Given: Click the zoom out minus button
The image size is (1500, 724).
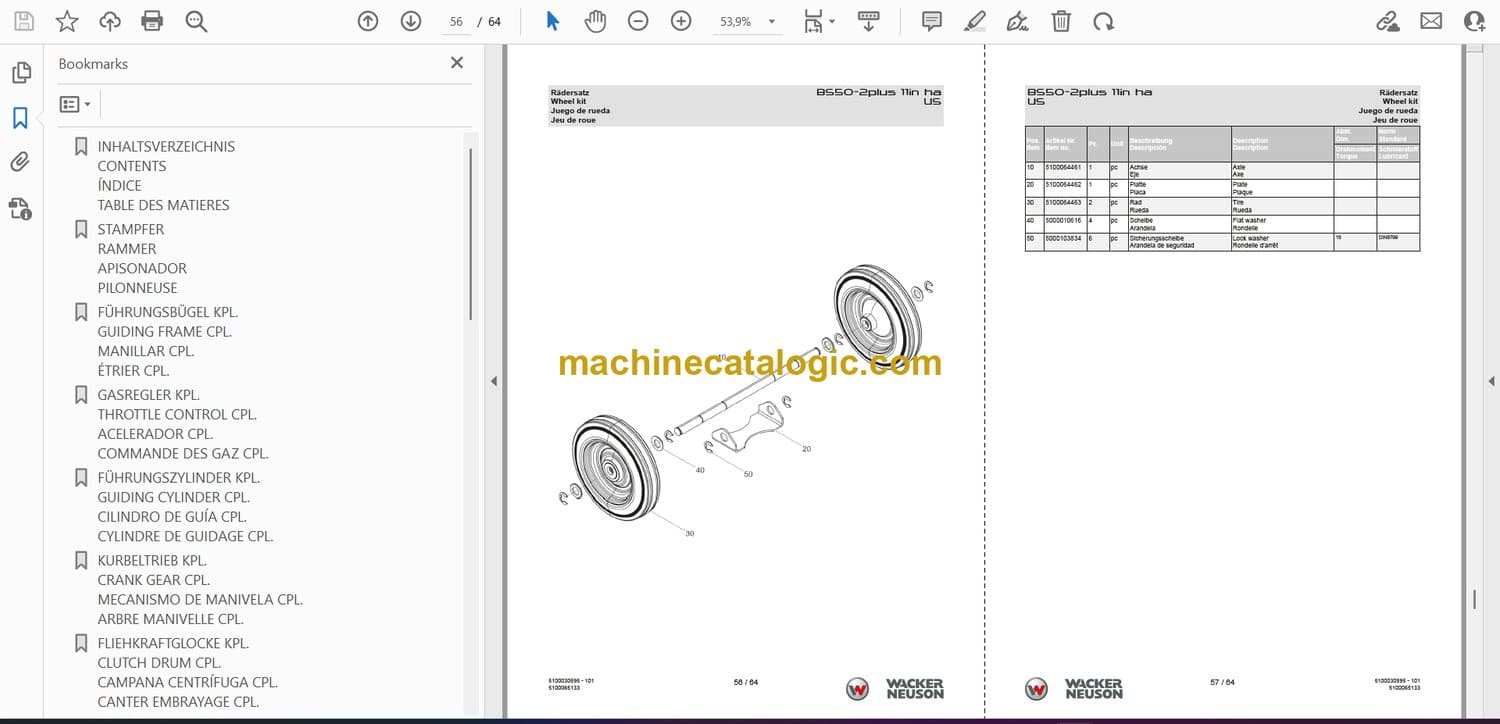Looking at the screenshot, I should click(x=638, y=21).
